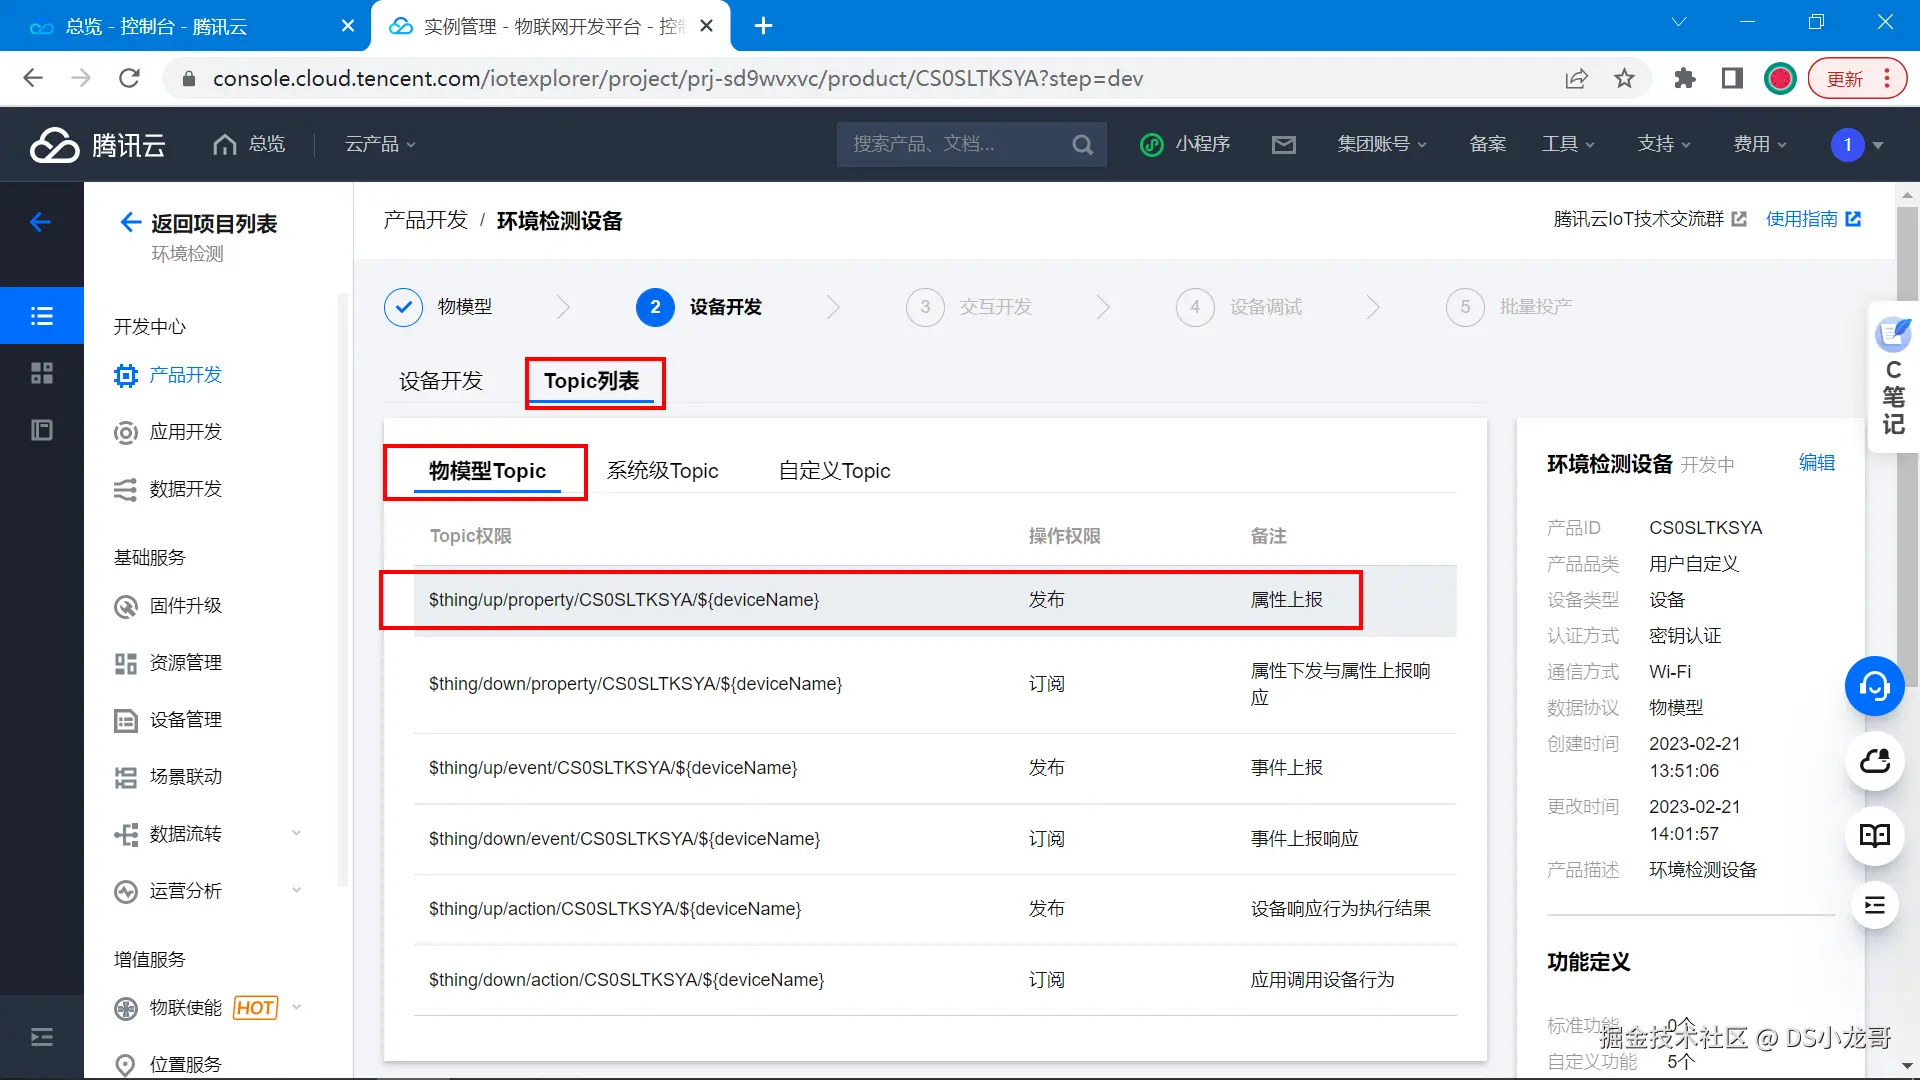Click the customer service headset icon
The height and width of the screenshot is (1080, 1920).
1874,686
